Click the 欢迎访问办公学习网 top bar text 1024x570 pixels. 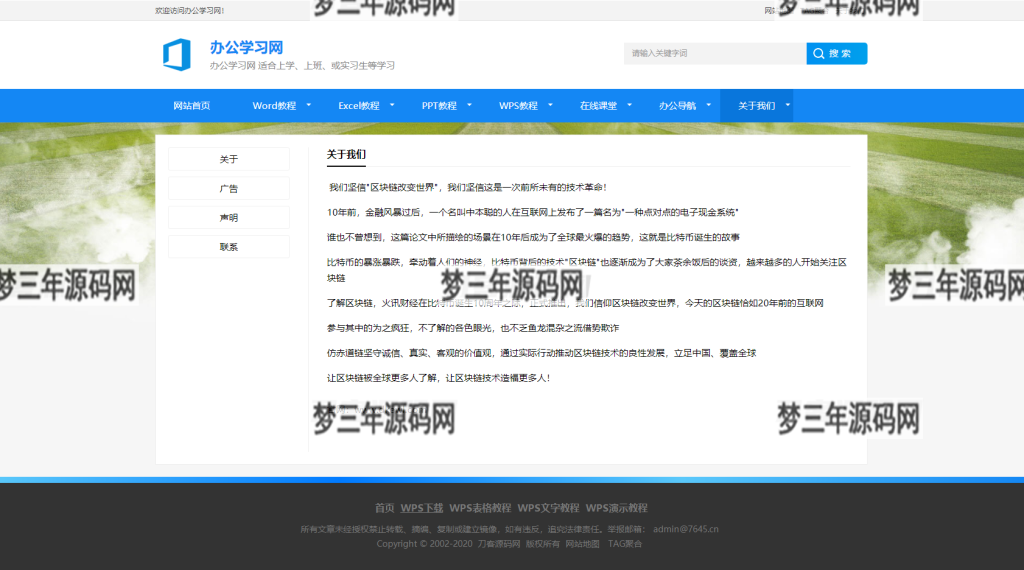pyautogui.click(x=189, y=10)
